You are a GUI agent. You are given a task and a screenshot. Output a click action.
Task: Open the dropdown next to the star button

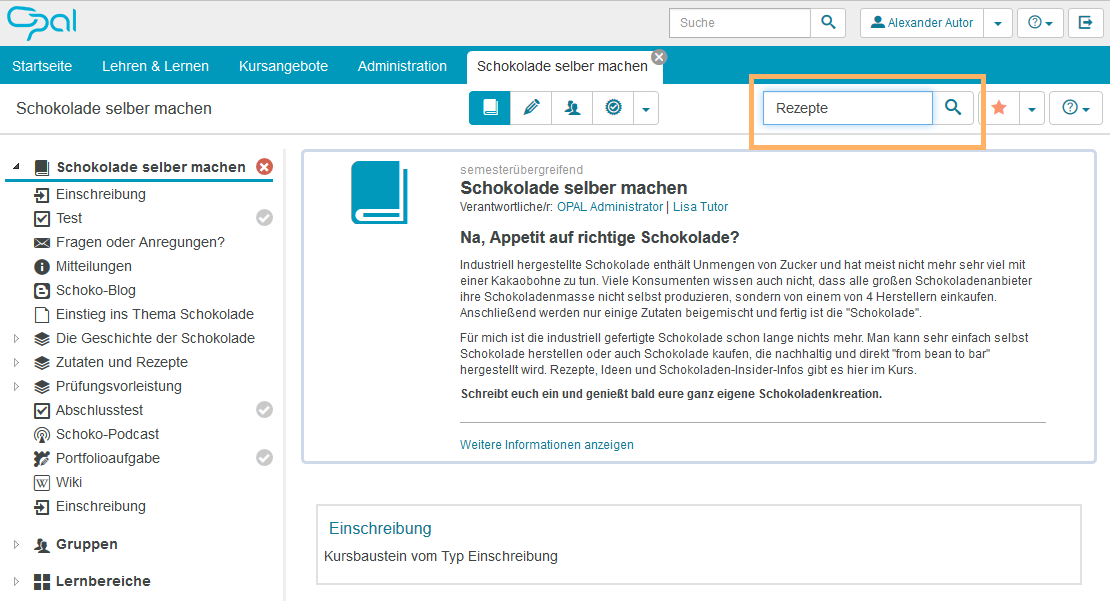tap(1031, 107)
